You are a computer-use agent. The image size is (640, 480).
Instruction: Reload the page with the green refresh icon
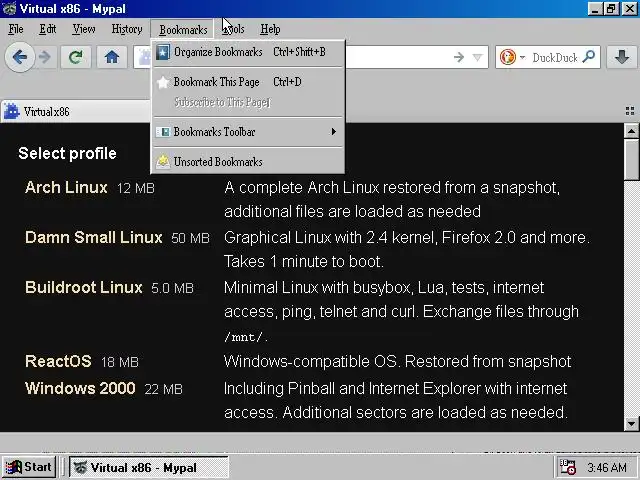click(x=76, y=57)
